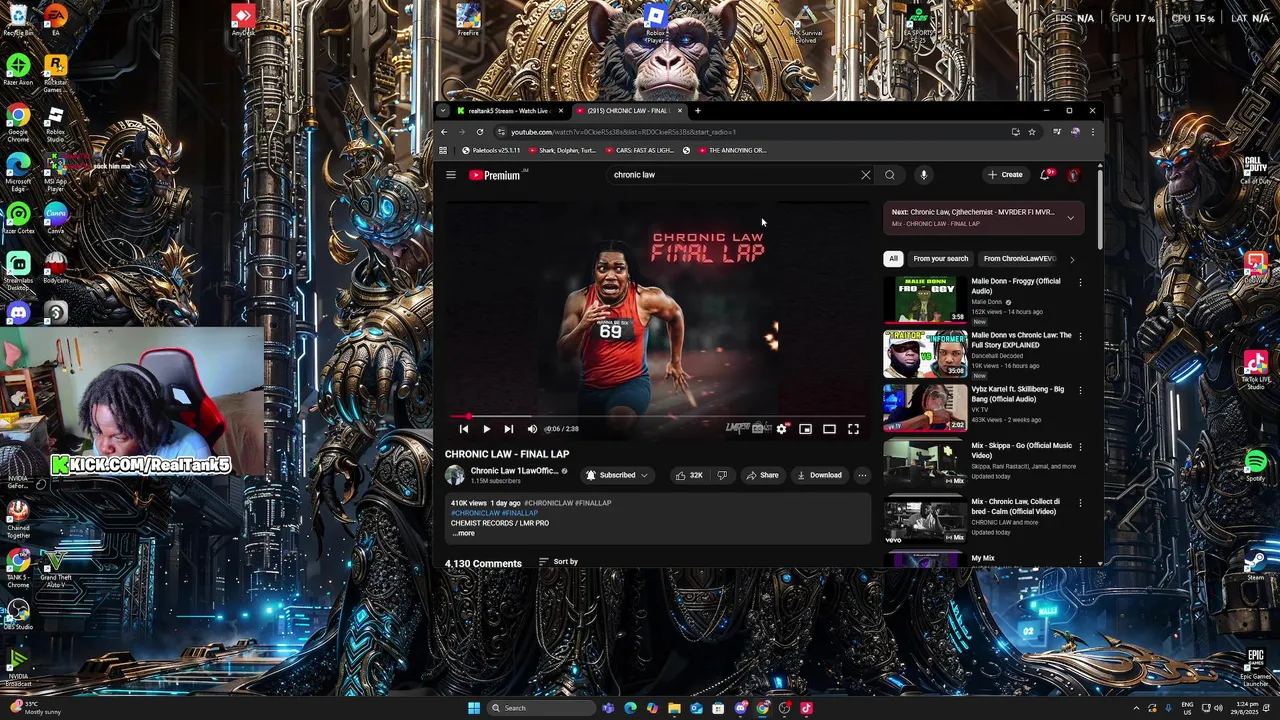
Task: Open the comments Sort by menu
Action: [x=559, y=562]
